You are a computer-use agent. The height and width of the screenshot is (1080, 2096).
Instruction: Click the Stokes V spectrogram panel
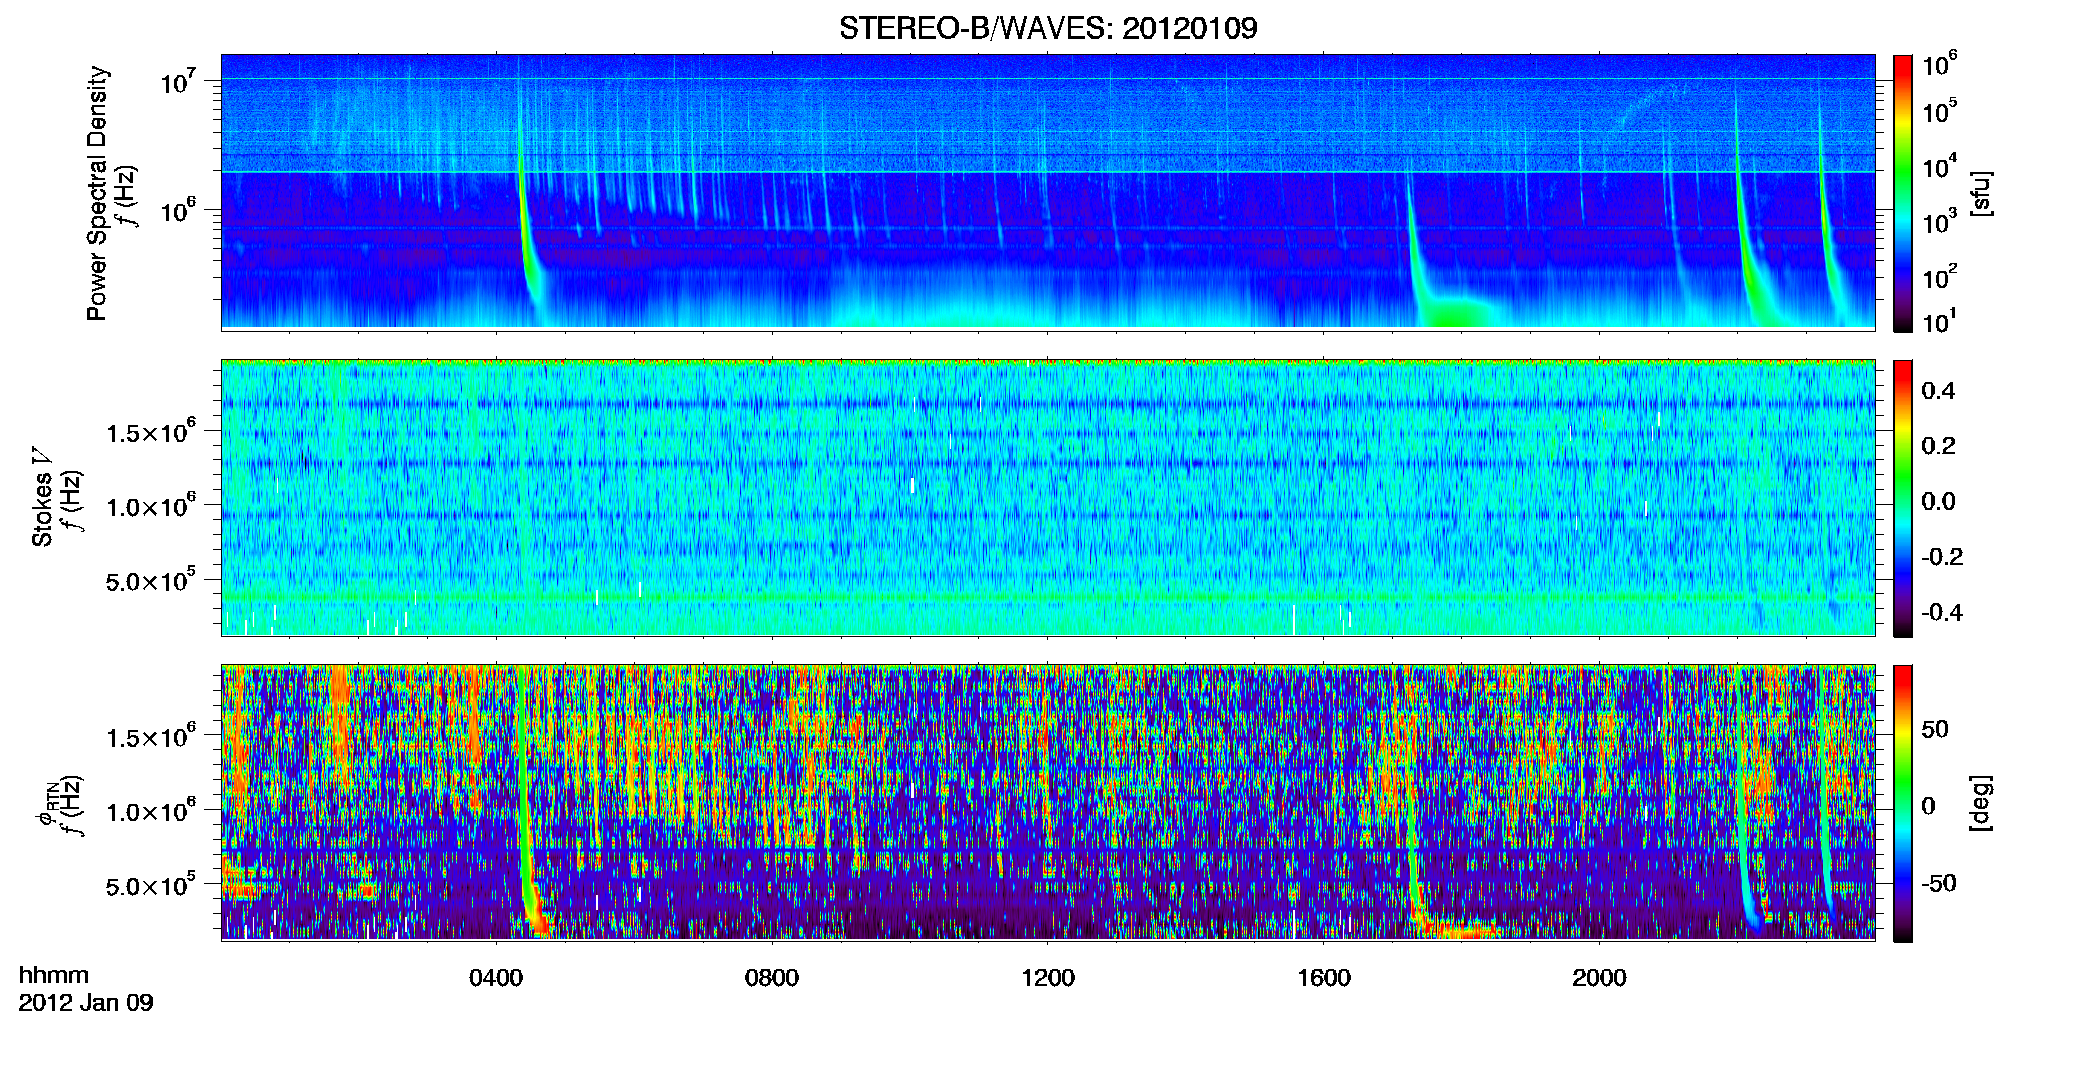pyautogui.click(x=1048, y=498)
